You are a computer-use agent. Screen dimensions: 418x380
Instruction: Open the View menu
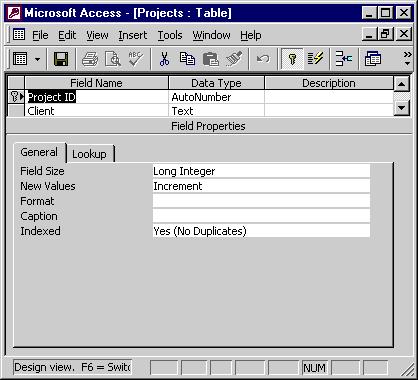tap(97, 35)
